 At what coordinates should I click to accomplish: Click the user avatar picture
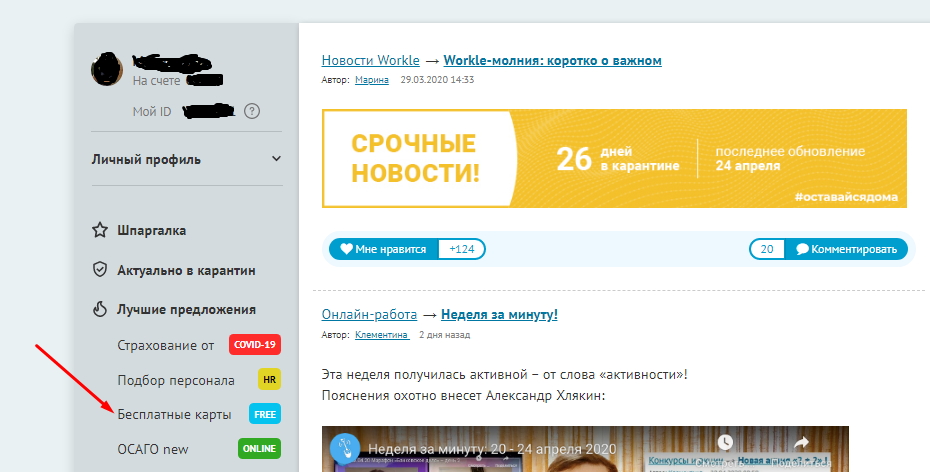107,69
